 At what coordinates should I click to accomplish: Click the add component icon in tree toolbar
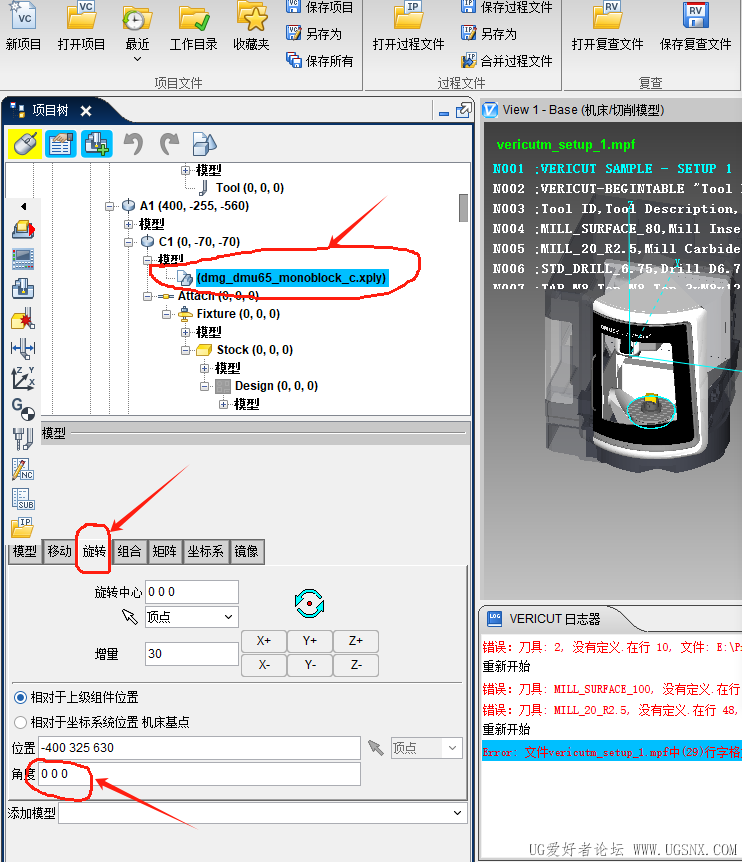point(97,144)
